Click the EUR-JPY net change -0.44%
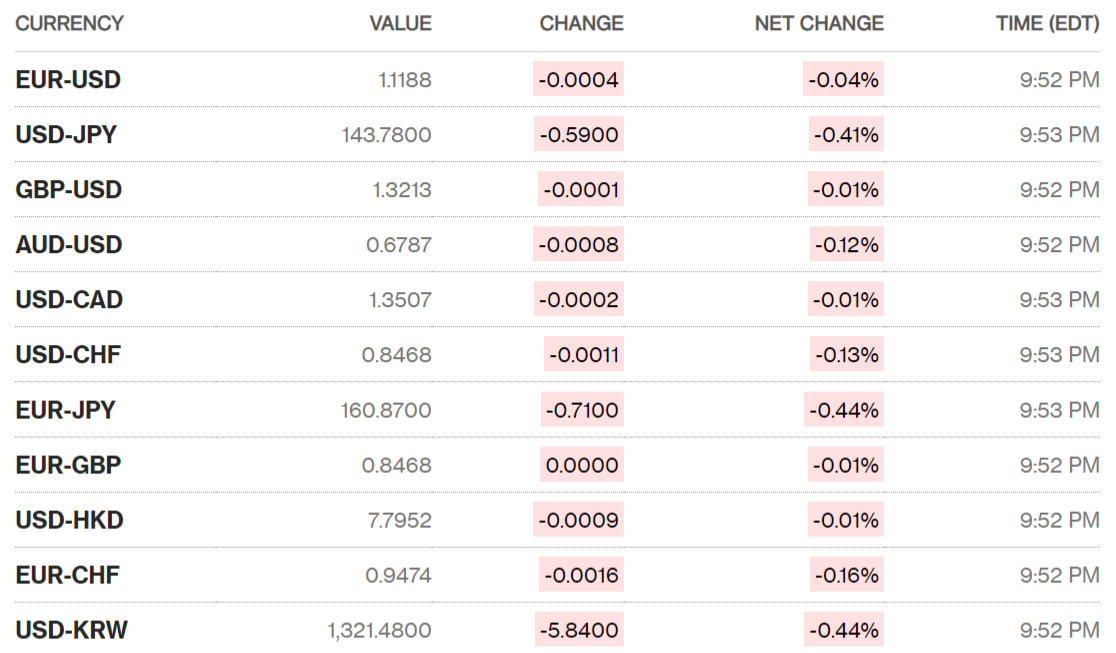Viewport: 1116px width, 653px height. point(845,410)
